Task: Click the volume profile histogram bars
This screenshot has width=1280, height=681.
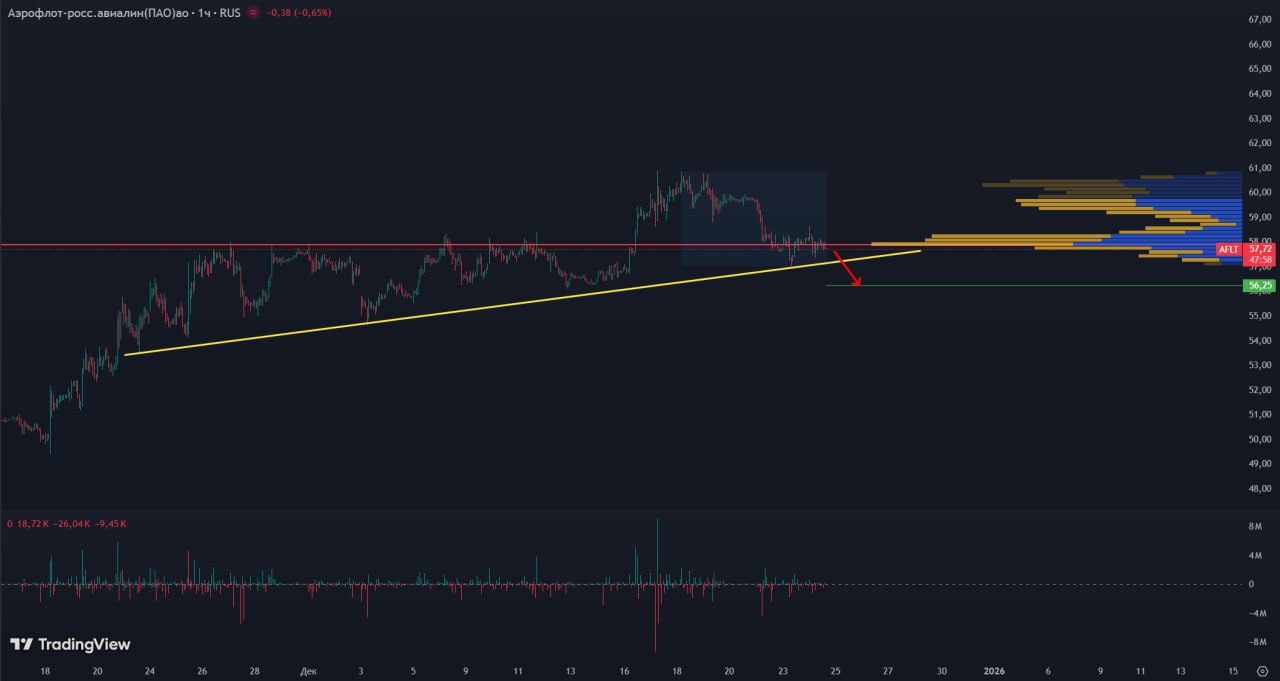Action: (x=1150, y=215)
